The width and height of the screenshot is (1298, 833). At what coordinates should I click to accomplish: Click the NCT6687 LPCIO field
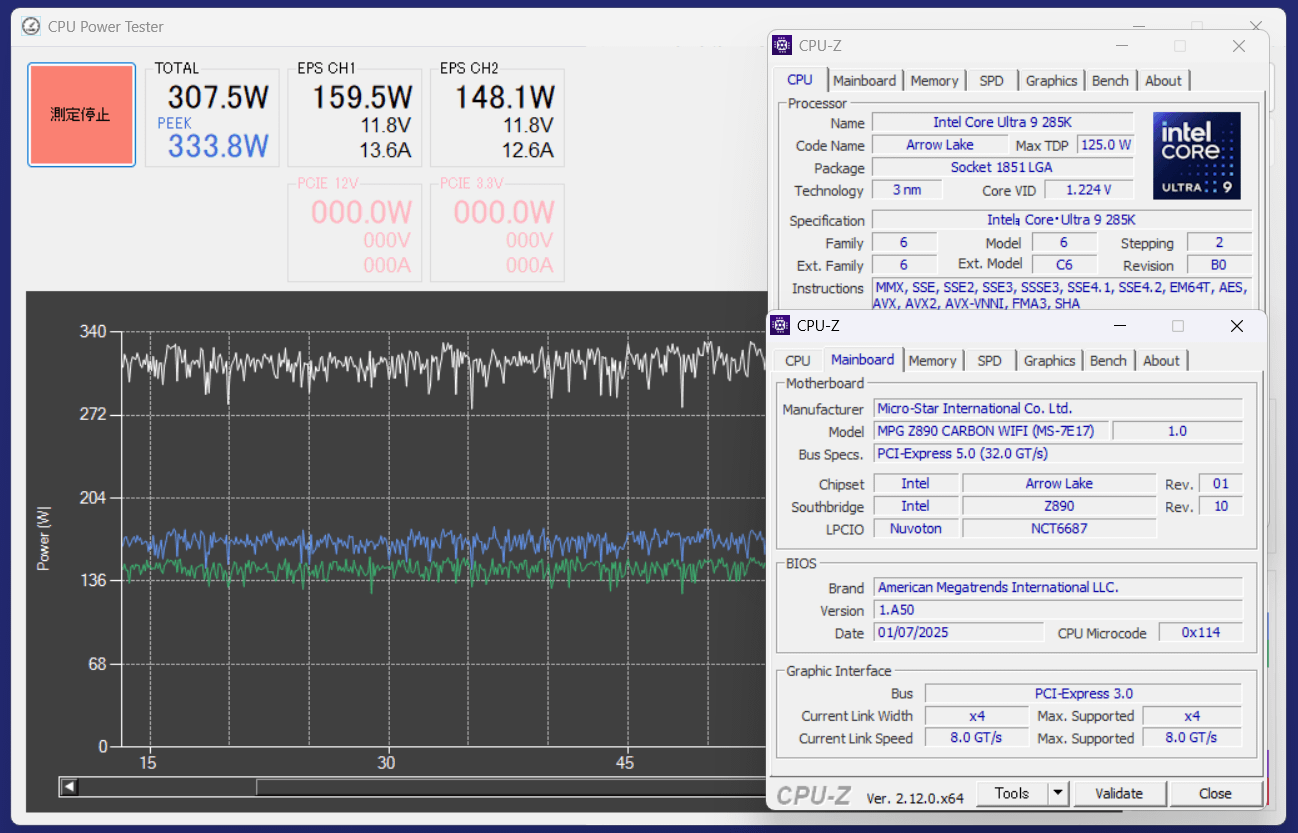pyautogui.click(x=1059, y=528)
